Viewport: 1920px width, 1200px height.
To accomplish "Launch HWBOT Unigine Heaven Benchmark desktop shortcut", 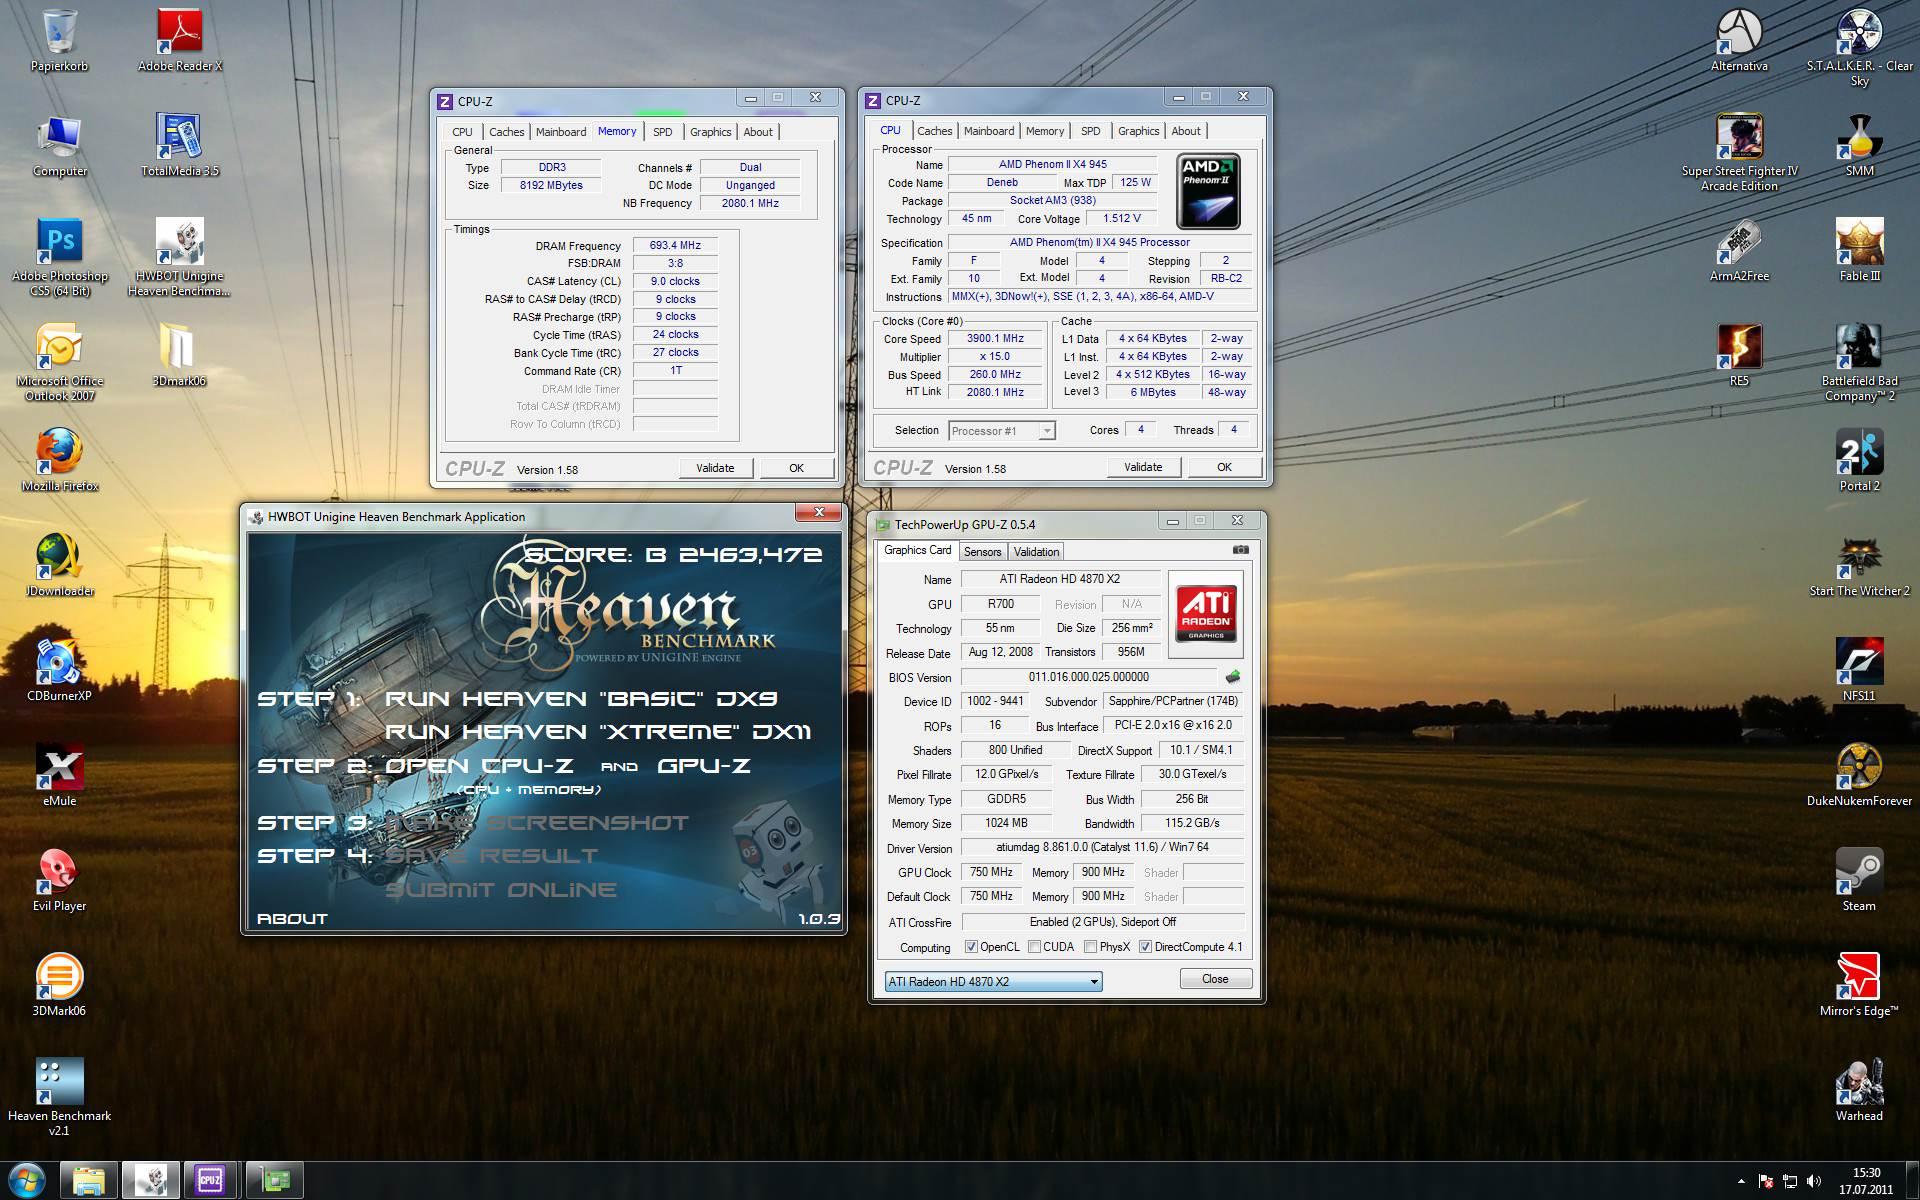I will (180, 257).
